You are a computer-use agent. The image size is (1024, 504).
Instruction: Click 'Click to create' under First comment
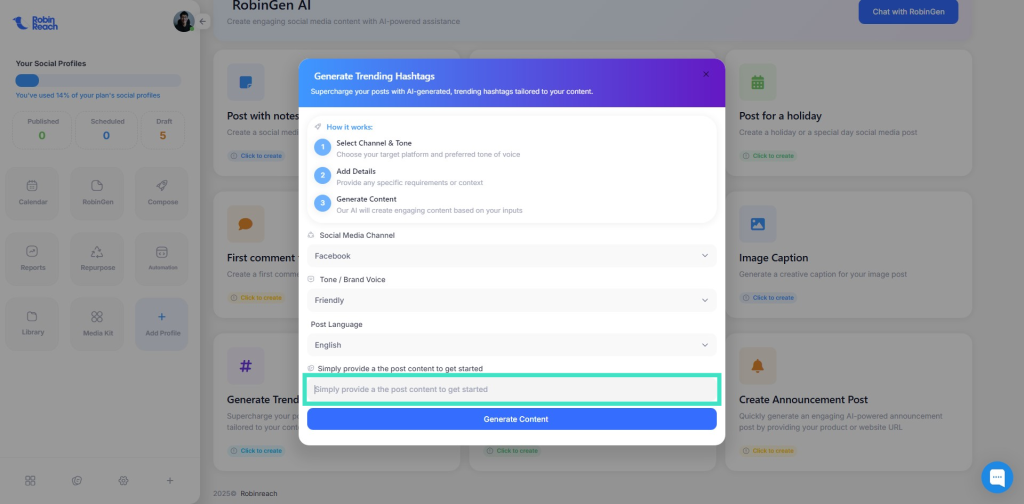256,298
